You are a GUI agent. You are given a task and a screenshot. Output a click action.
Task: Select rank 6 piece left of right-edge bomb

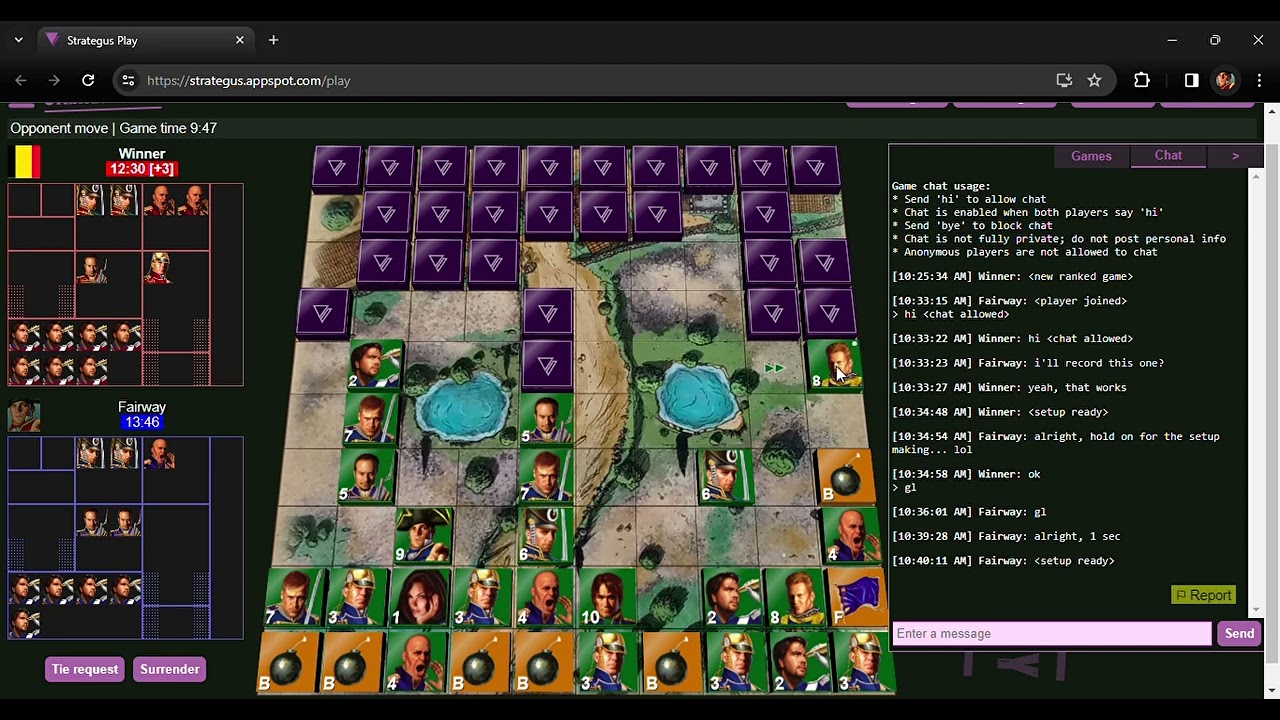[x=727, y=477]
